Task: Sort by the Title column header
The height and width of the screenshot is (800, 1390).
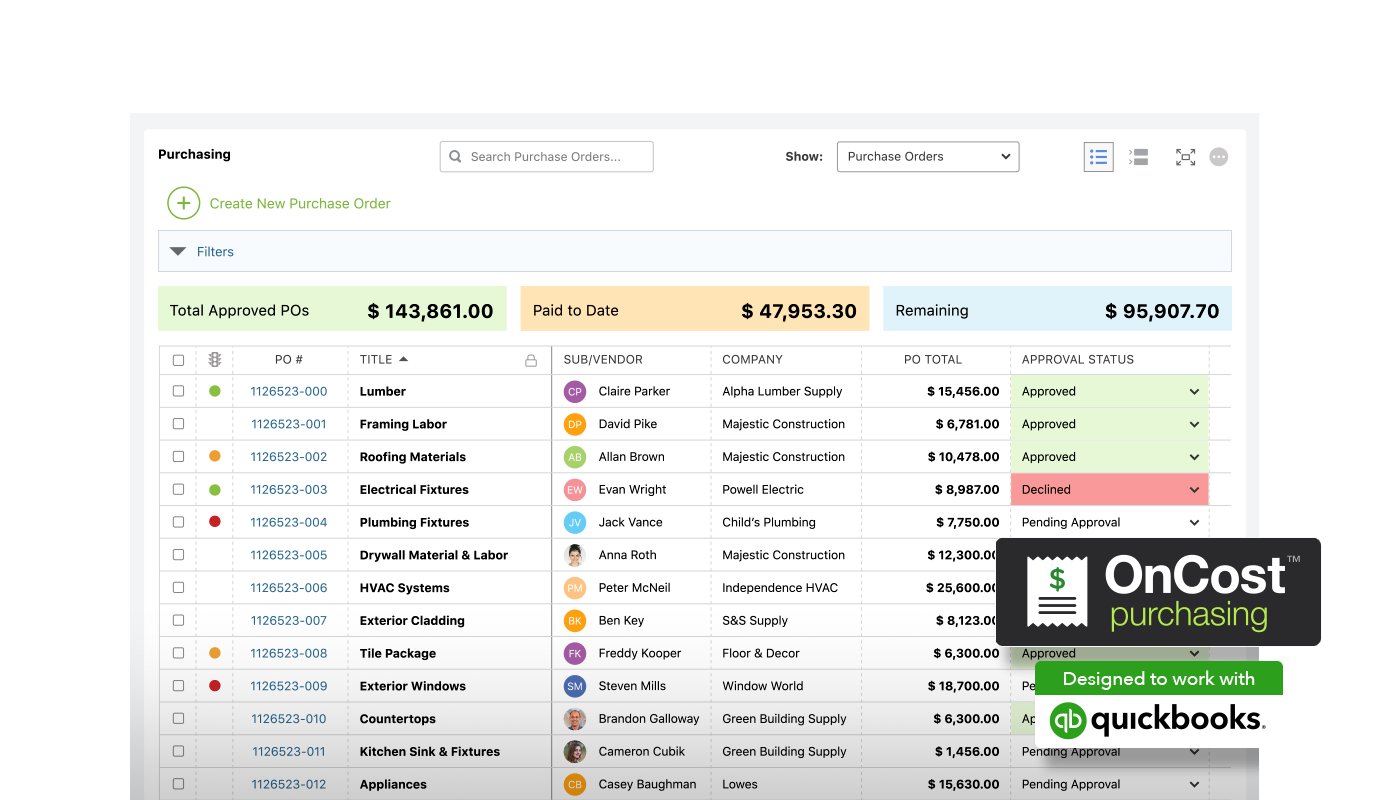Action: 377,360
